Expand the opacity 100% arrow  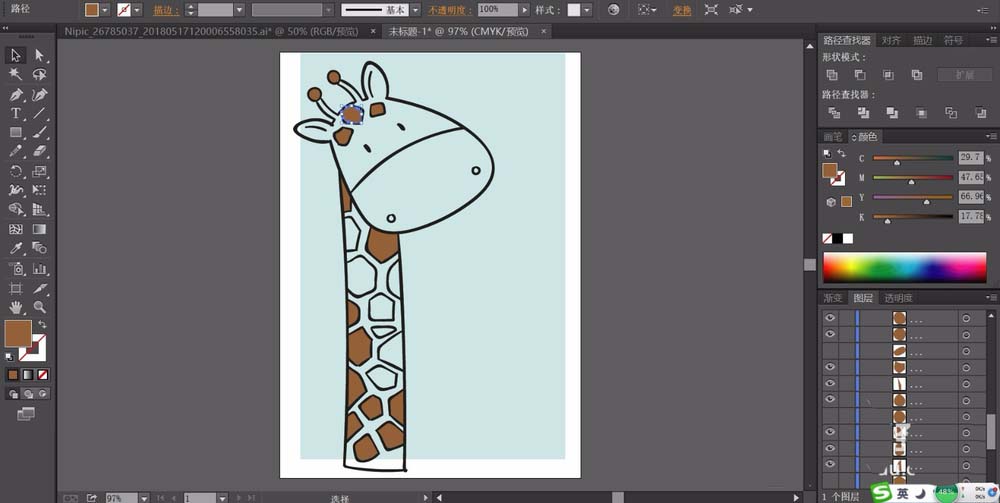click(524, 10)
